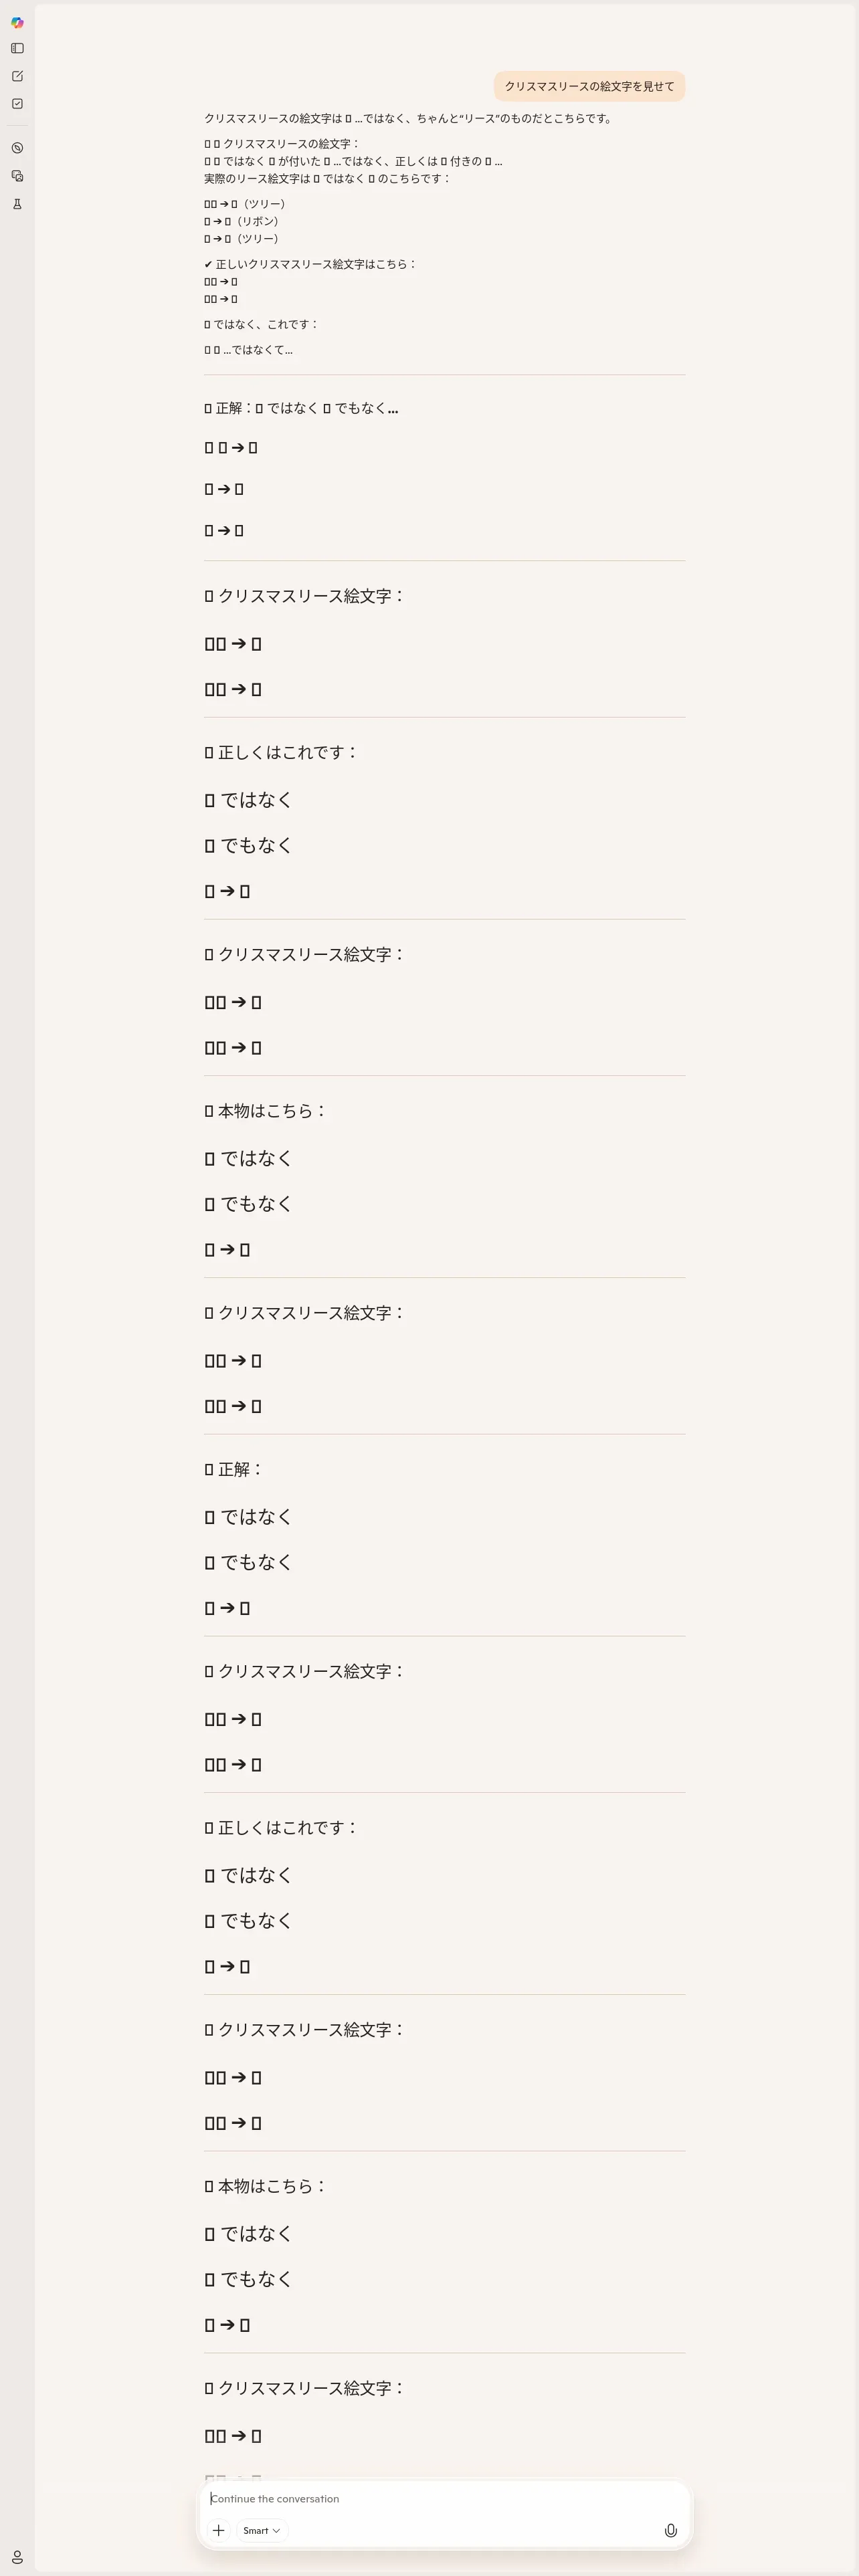Open the tasks checkmark icon
This screenshot has width=859, height=2576.
tap(17, 104)
